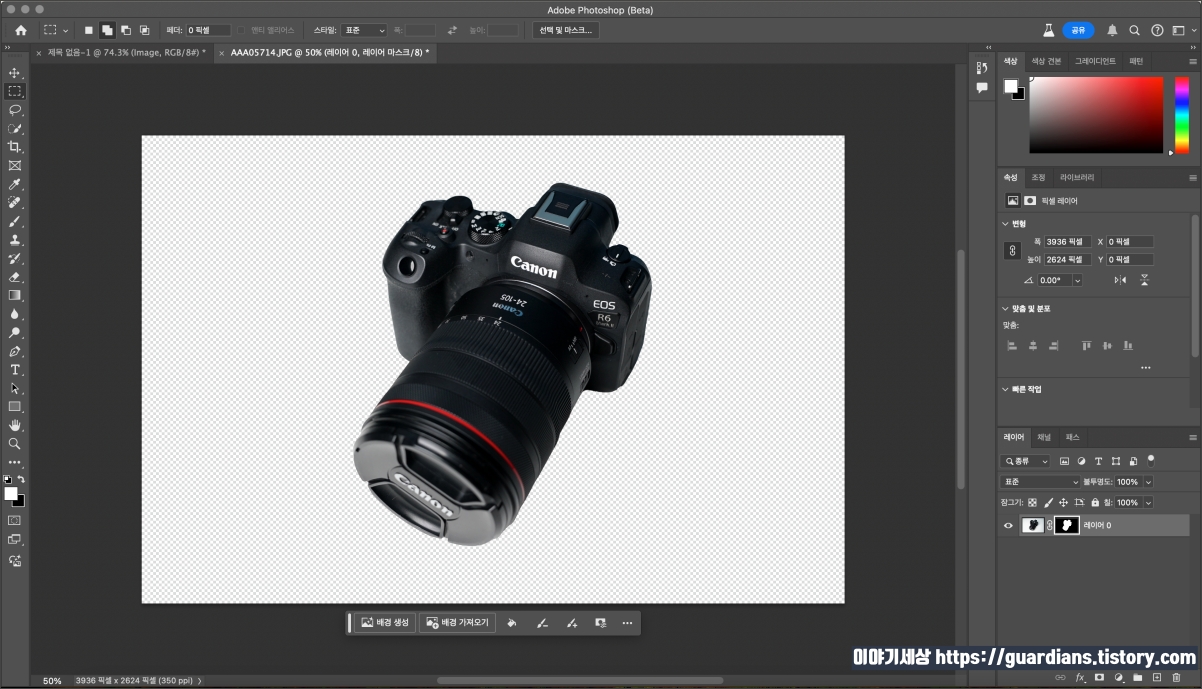
Task: Open the notifications bell icon
Action: 1112,30
